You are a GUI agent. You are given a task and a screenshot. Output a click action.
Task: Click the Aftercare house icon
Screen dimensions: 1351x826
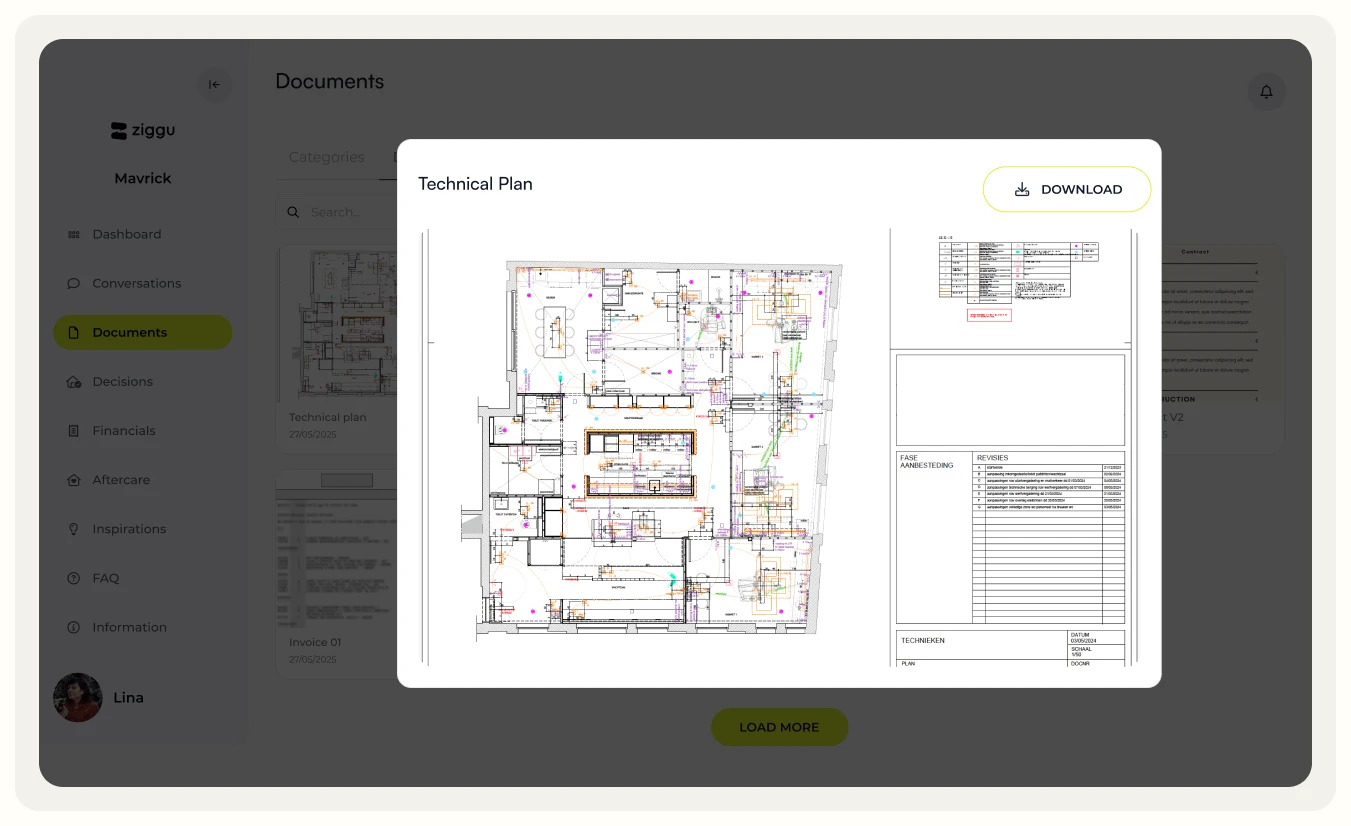point(73,479)
